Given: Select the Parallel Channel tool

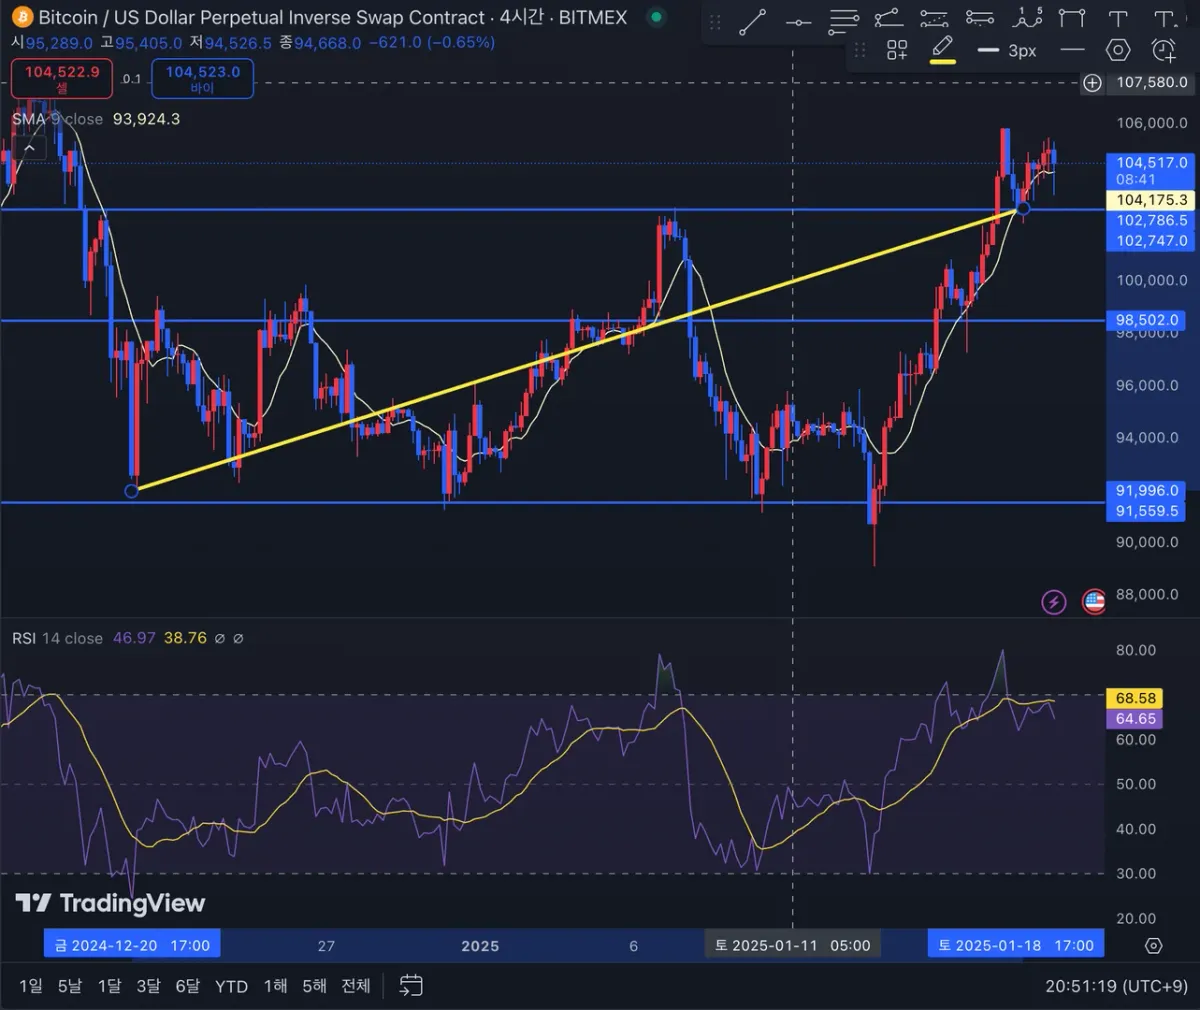Looking at the screenshot, I should coord(934,19).
